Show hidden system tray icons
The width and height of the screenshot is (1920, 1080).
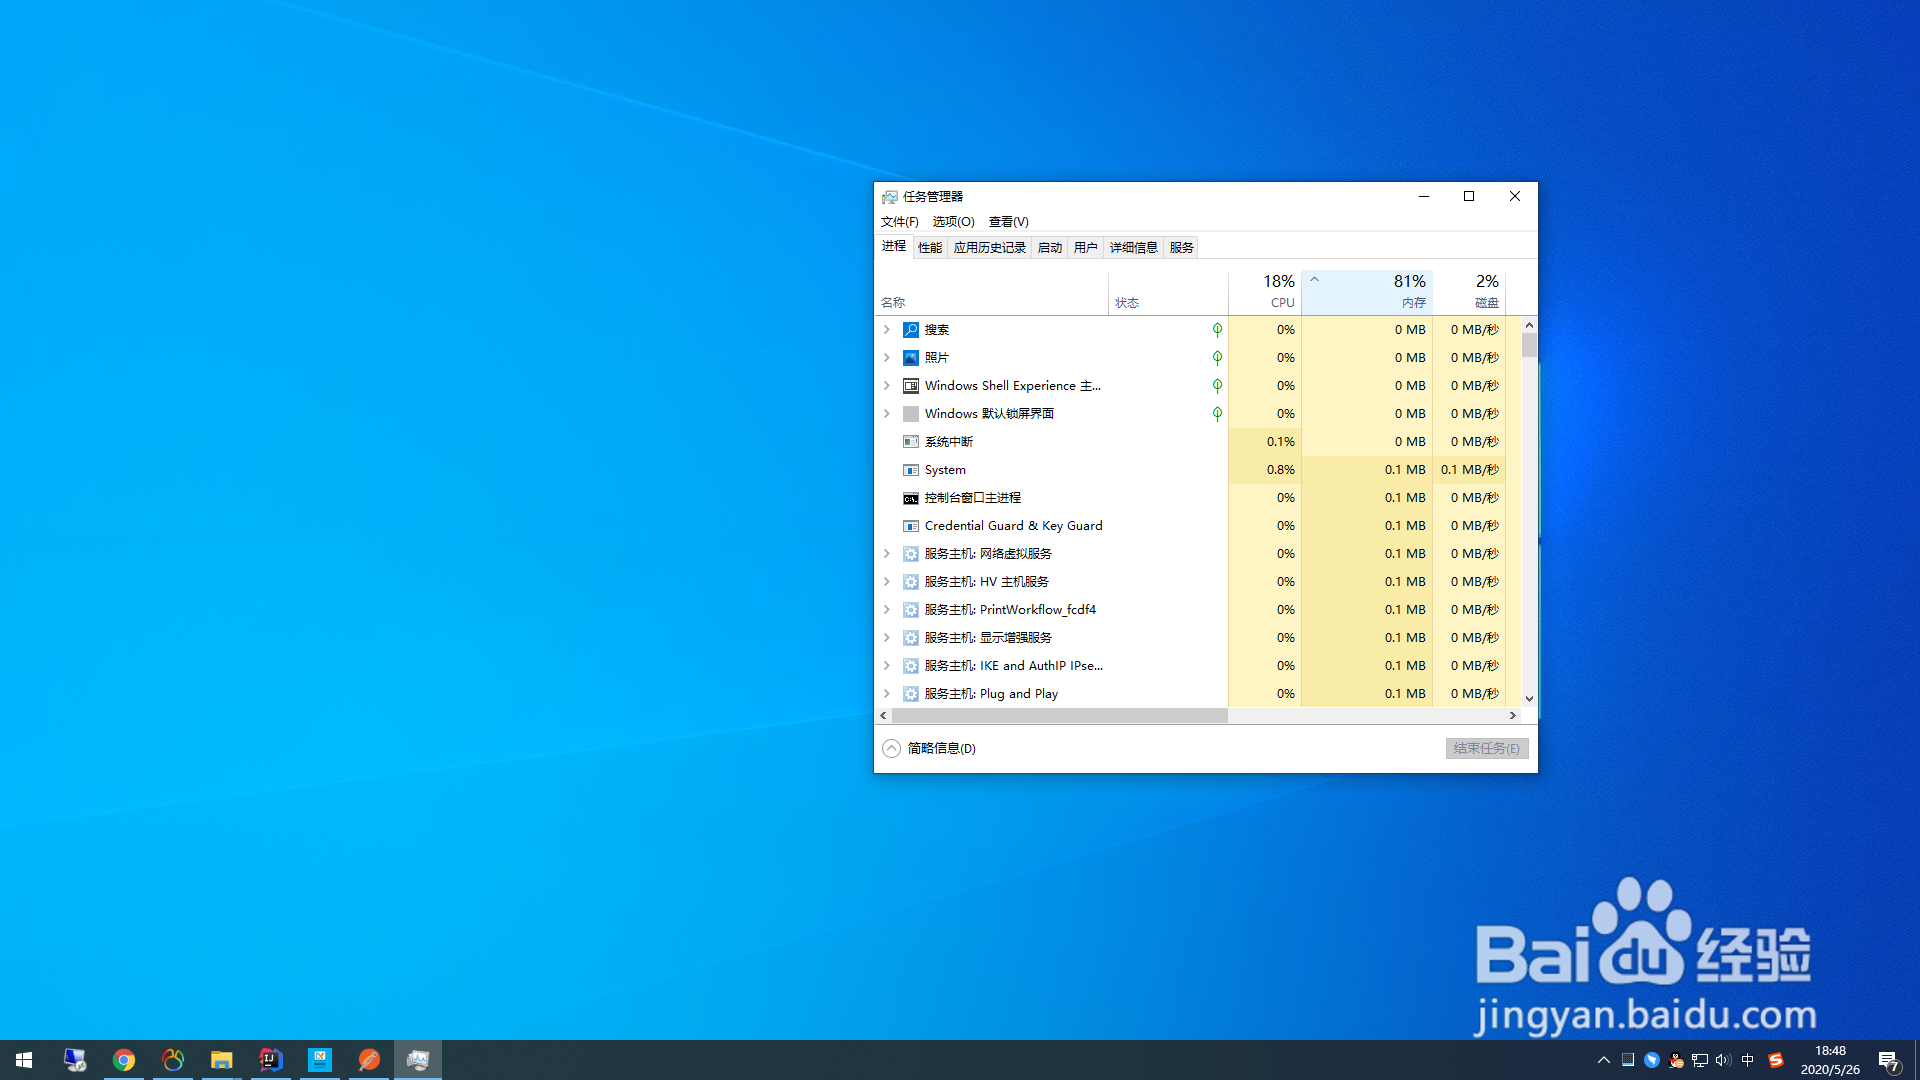1603,1060
